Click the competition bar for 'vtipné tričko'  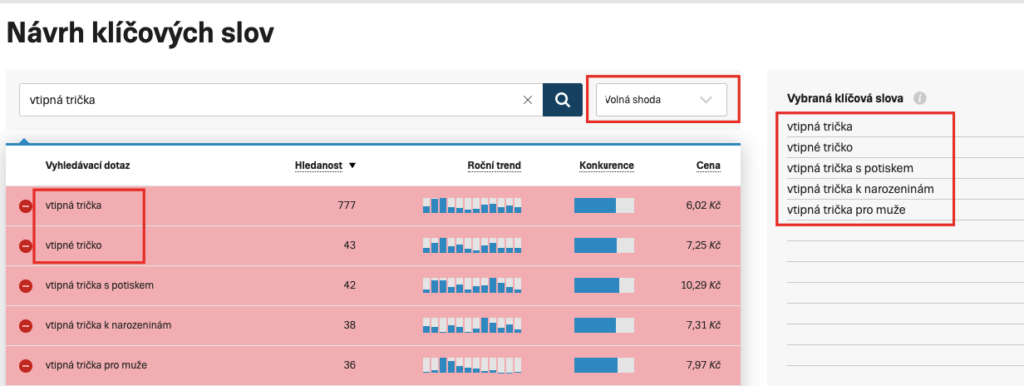tap(604, 246)
